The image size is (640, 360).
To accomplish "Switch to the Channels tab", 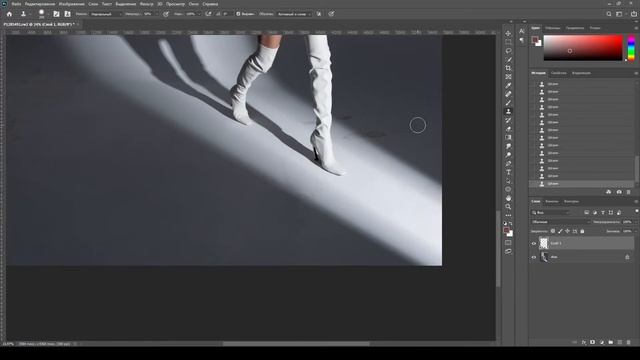I will tap(552, 201).
